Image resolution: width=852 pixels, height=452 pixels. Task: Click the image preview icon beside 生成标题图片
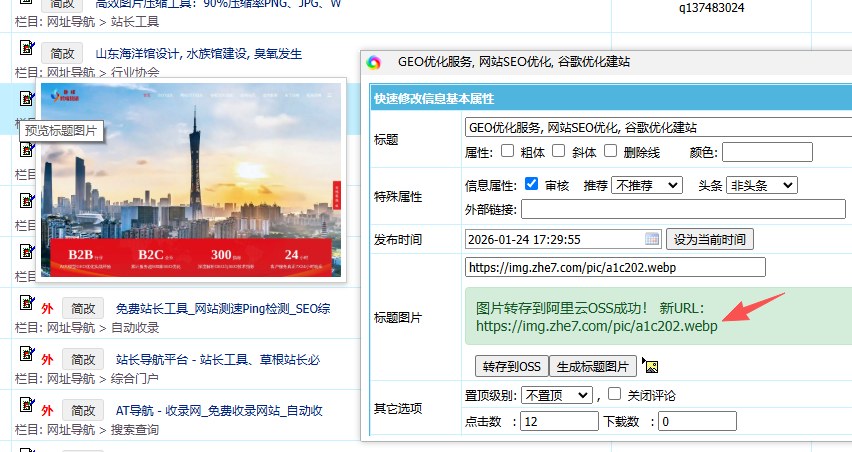649,366
